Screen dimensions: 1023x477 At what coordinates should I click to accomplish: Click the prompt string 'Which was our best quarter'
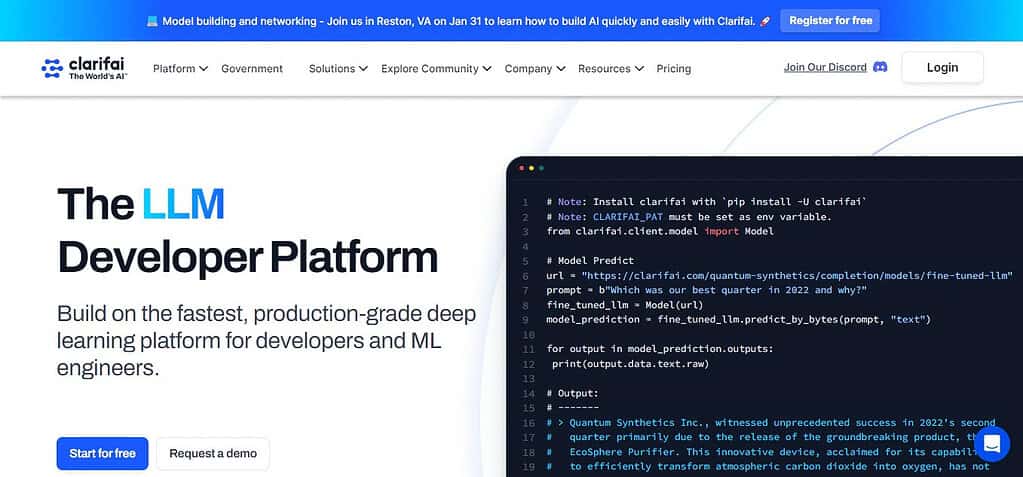click(736, 290)
